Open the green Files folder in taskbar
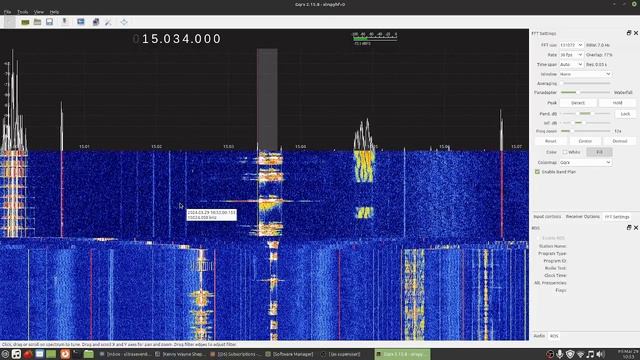The width and height of the screenshot is (640, 360). click(89, 354)
